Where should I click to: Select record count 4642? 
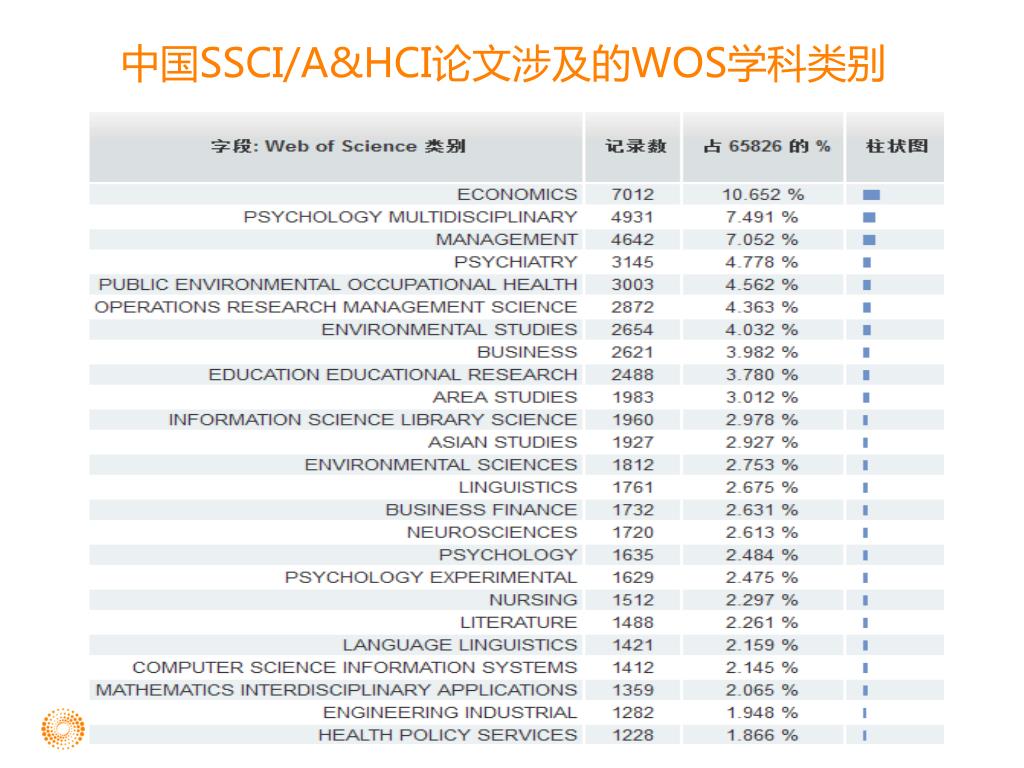632,240
